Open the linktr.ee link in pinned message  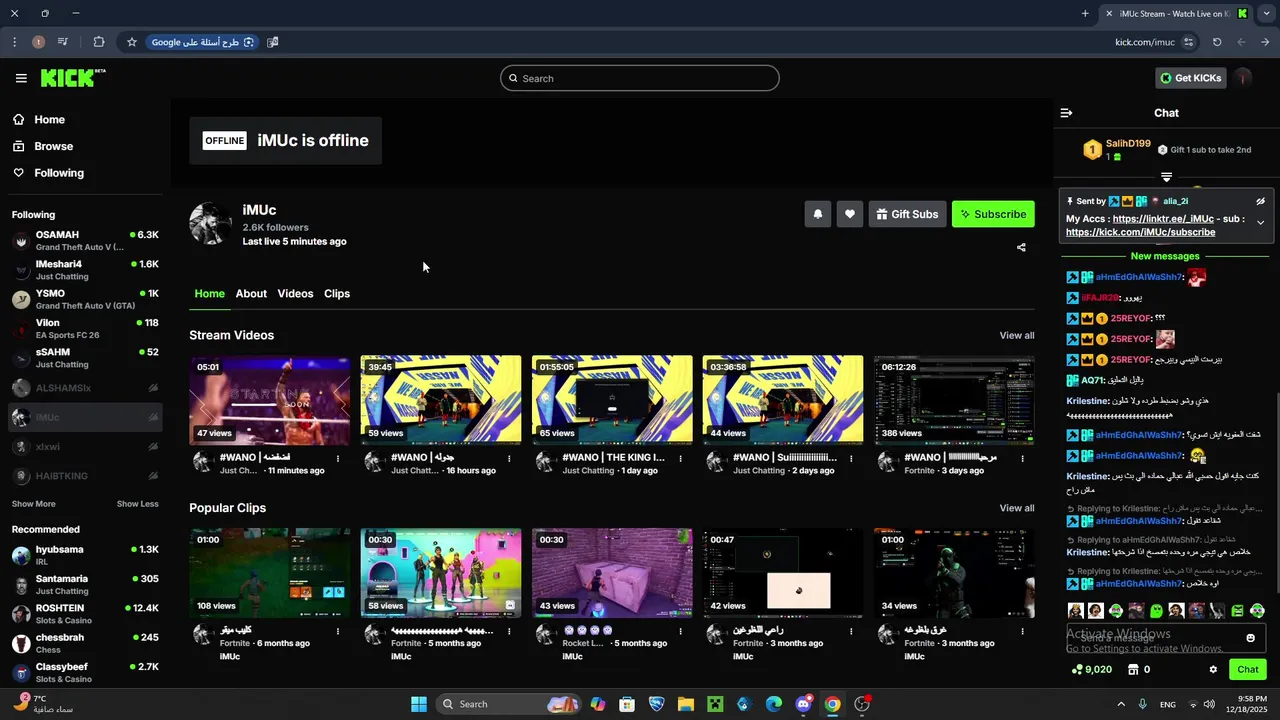[1163, 219]
